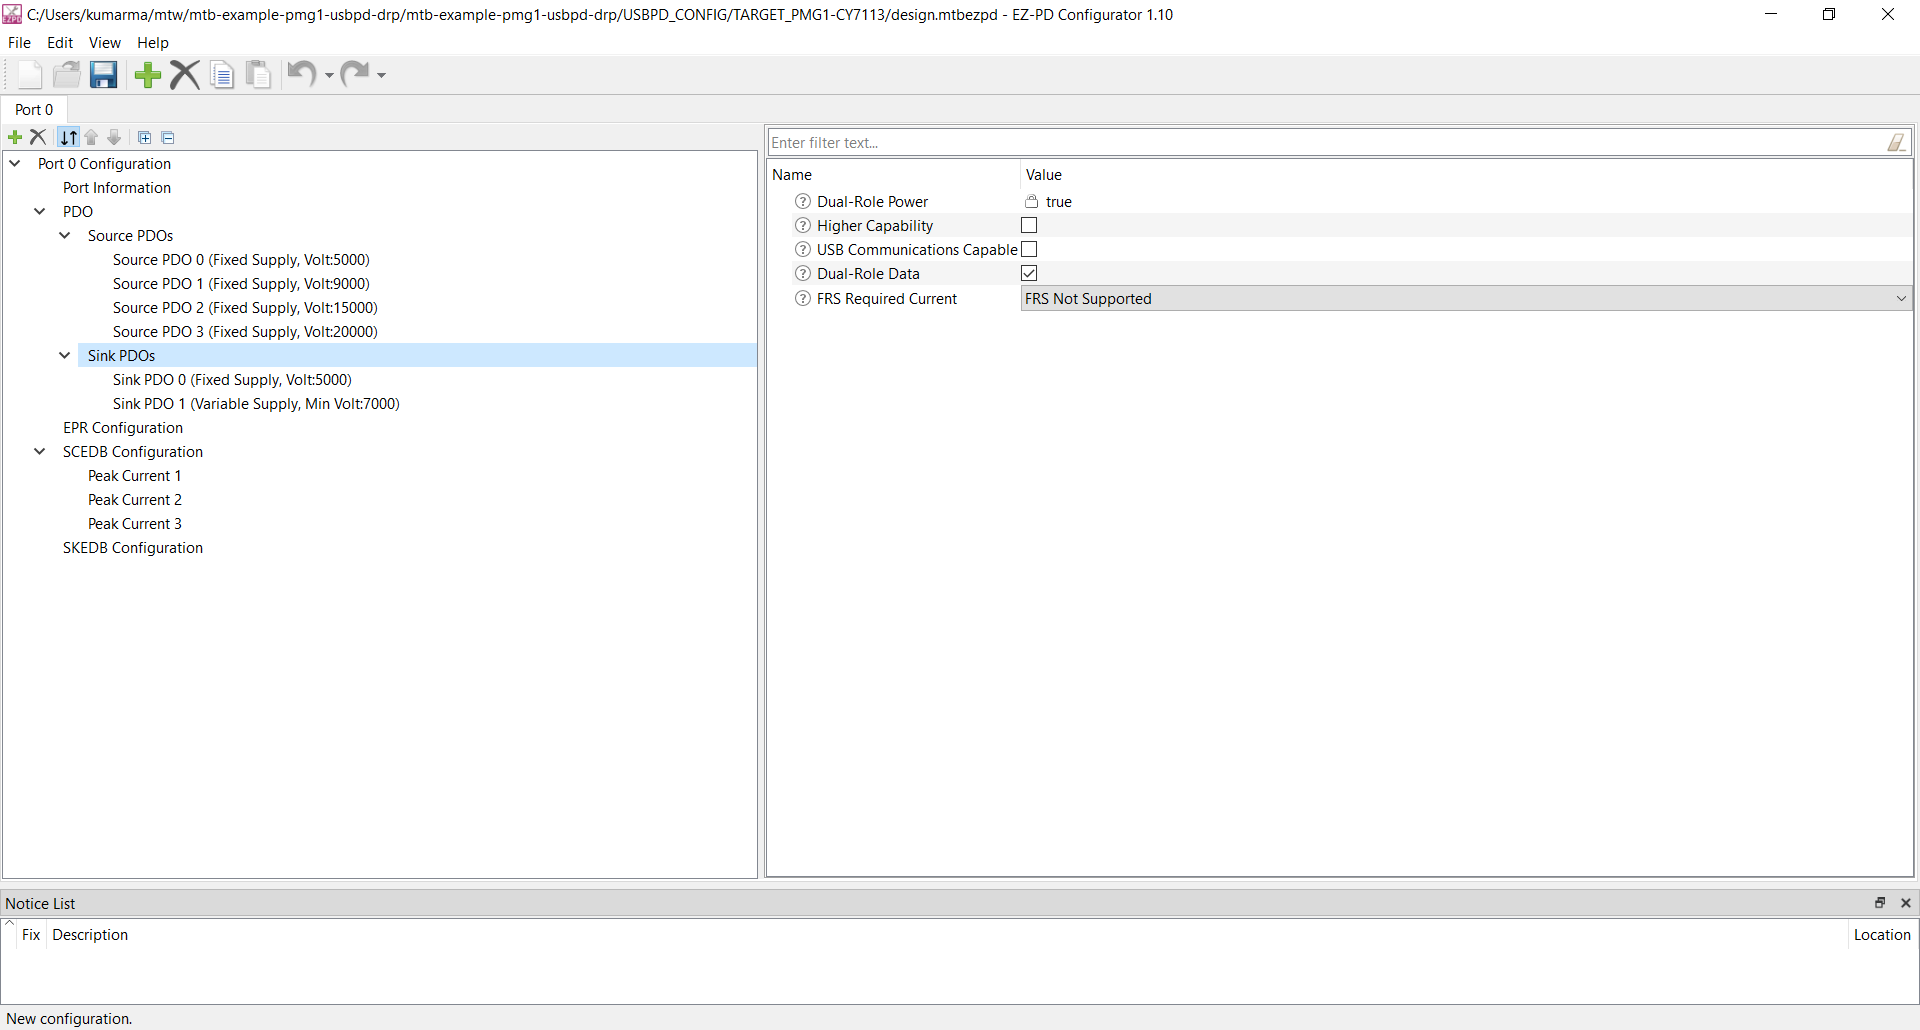Viewport: 1920px width, 1030px height.
Task: Click help icon next to Dual-Role Power
Action: (x=802, y=202)
